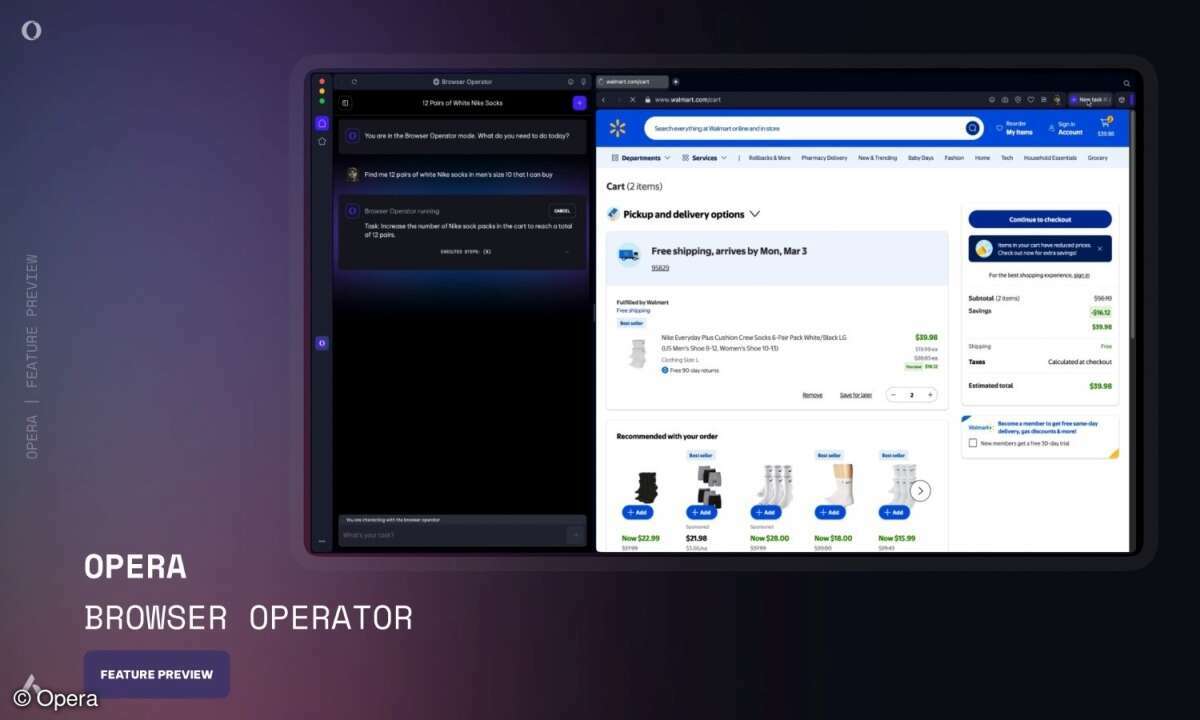Screen dimensions: 1200x720
Task: Click the Walmart search magnifier button
Action: click(x=973, y=128)
